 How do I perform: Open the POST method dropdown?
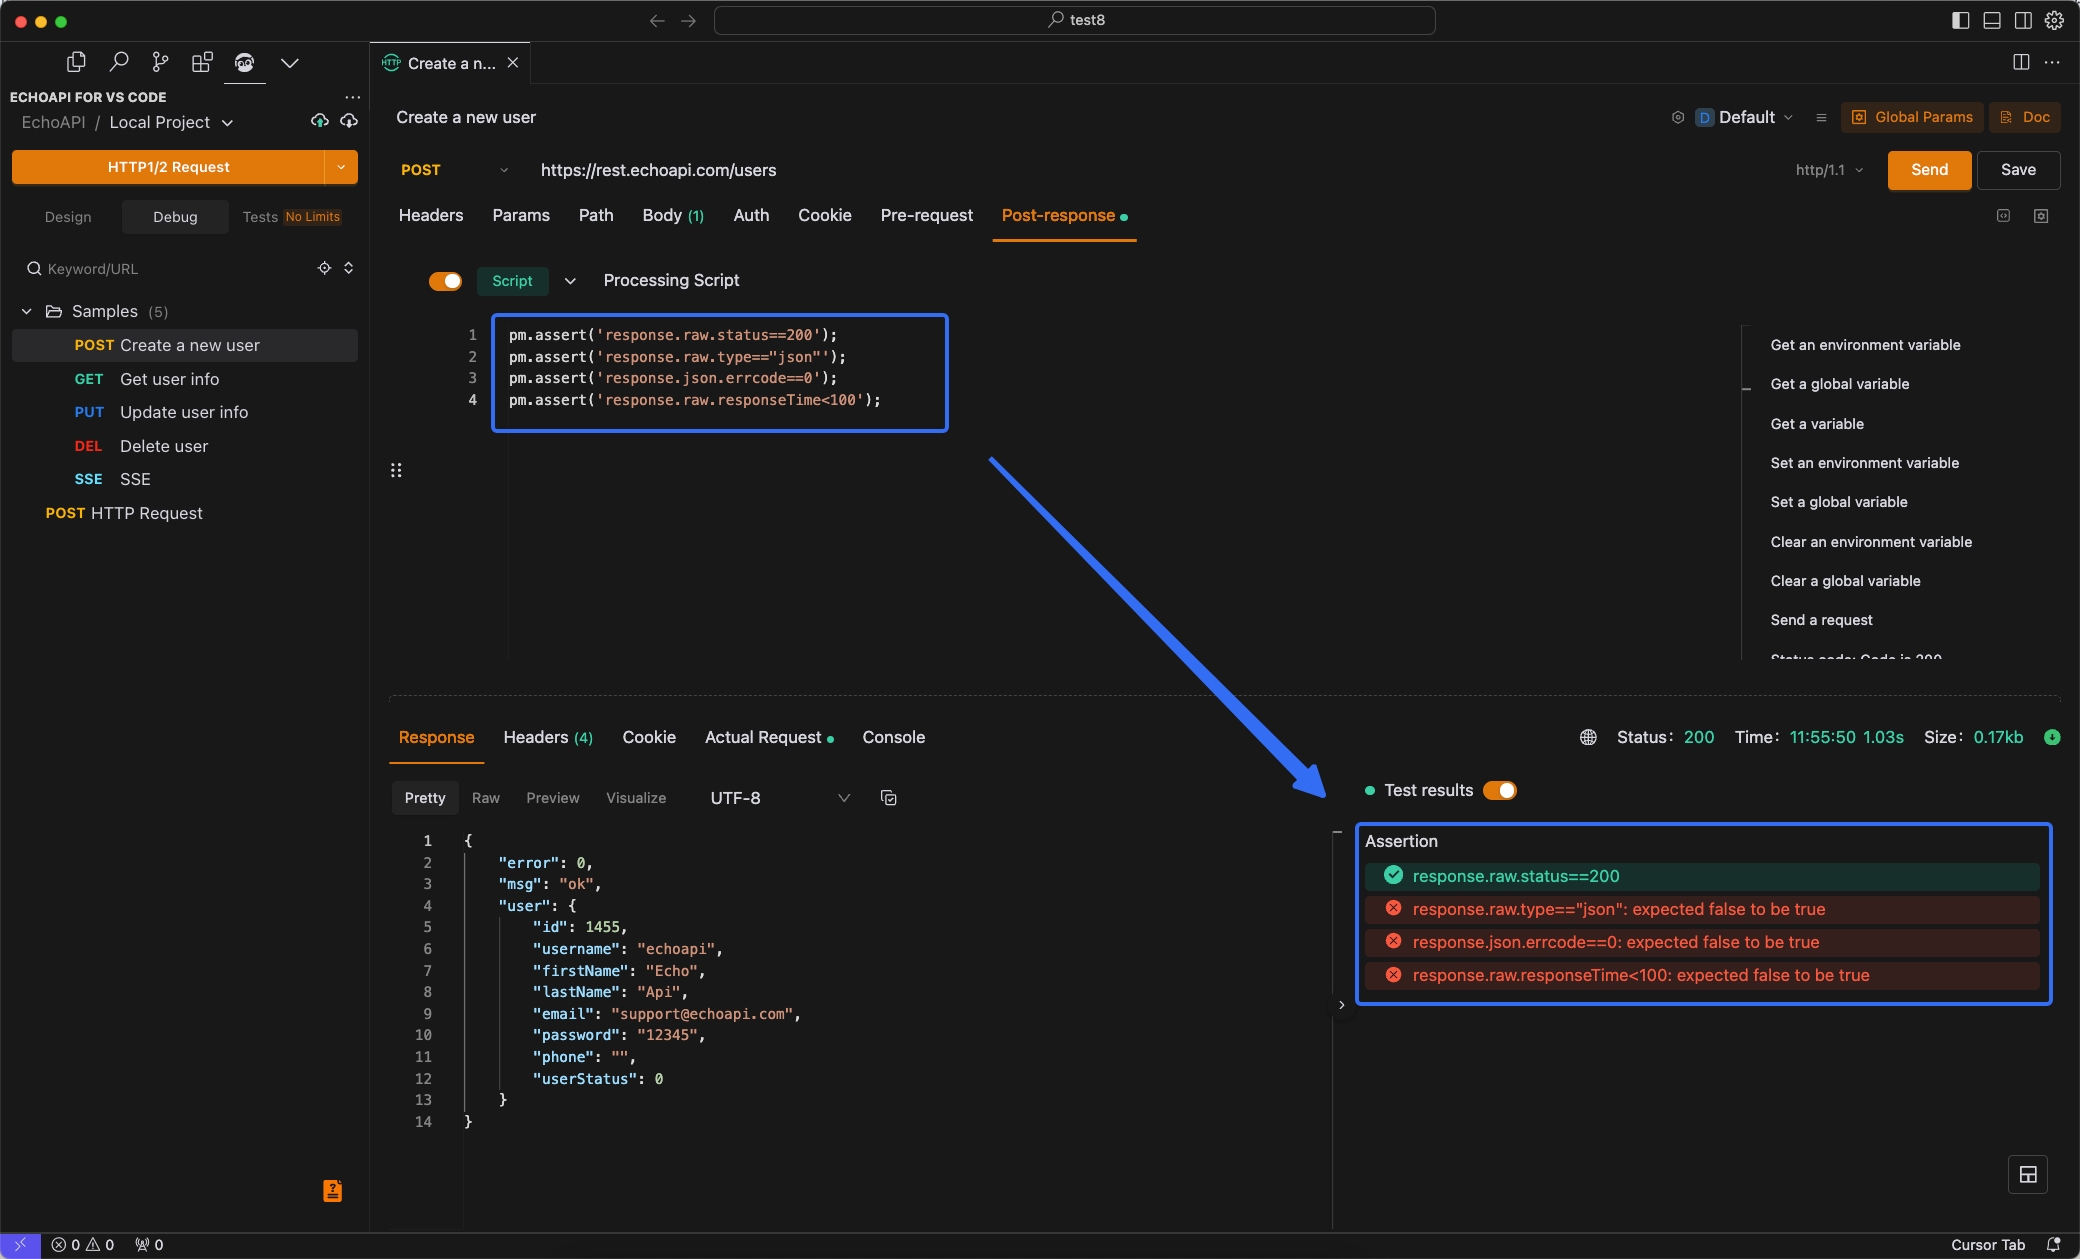(x=455, y=170)
